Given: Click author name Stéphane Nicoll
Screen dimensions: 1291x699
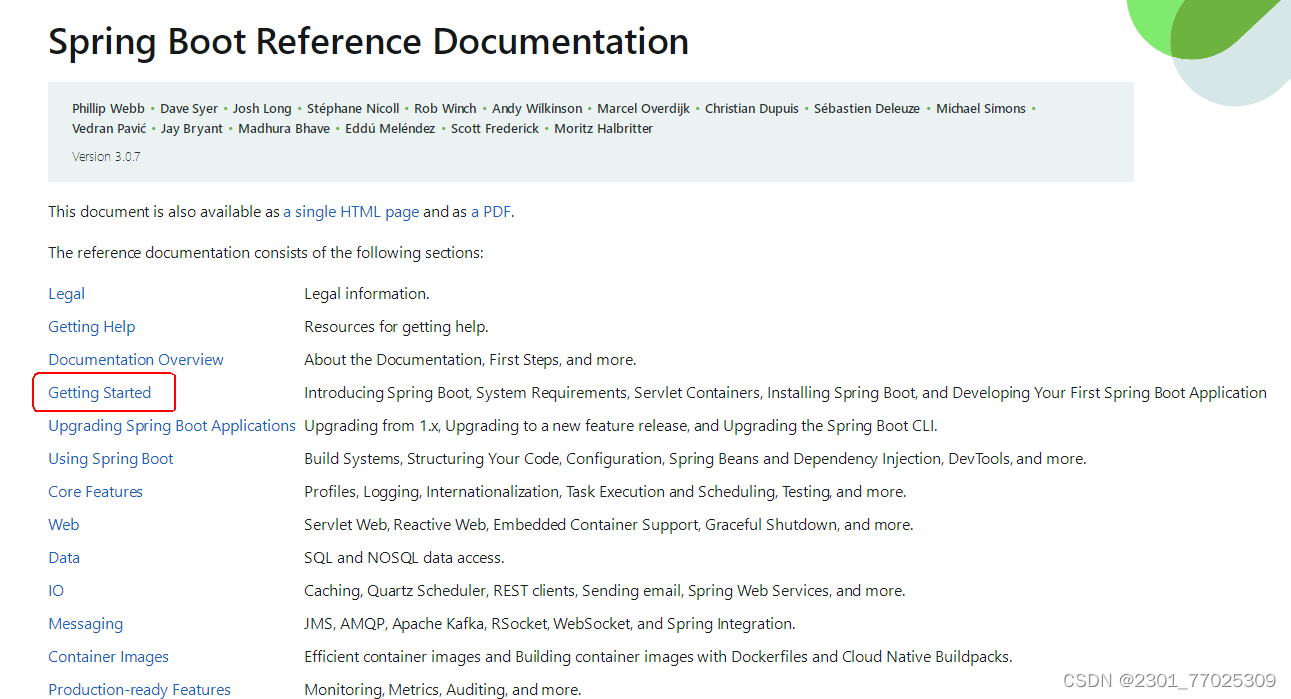Looking at the screenshot, I should pyautogui.click(x=353, y=109).
